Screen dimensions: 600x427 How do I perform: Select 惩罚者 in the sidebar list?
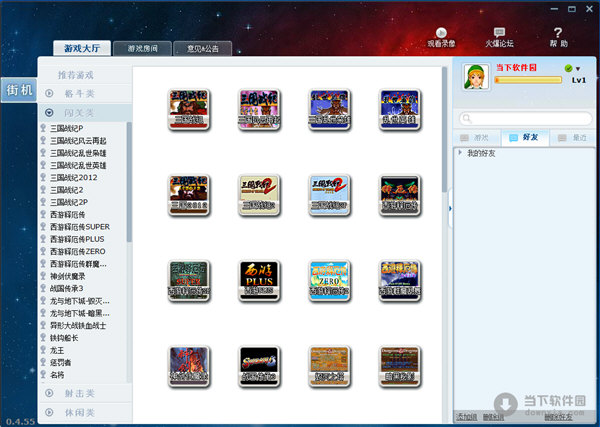[x=60, y=362]
